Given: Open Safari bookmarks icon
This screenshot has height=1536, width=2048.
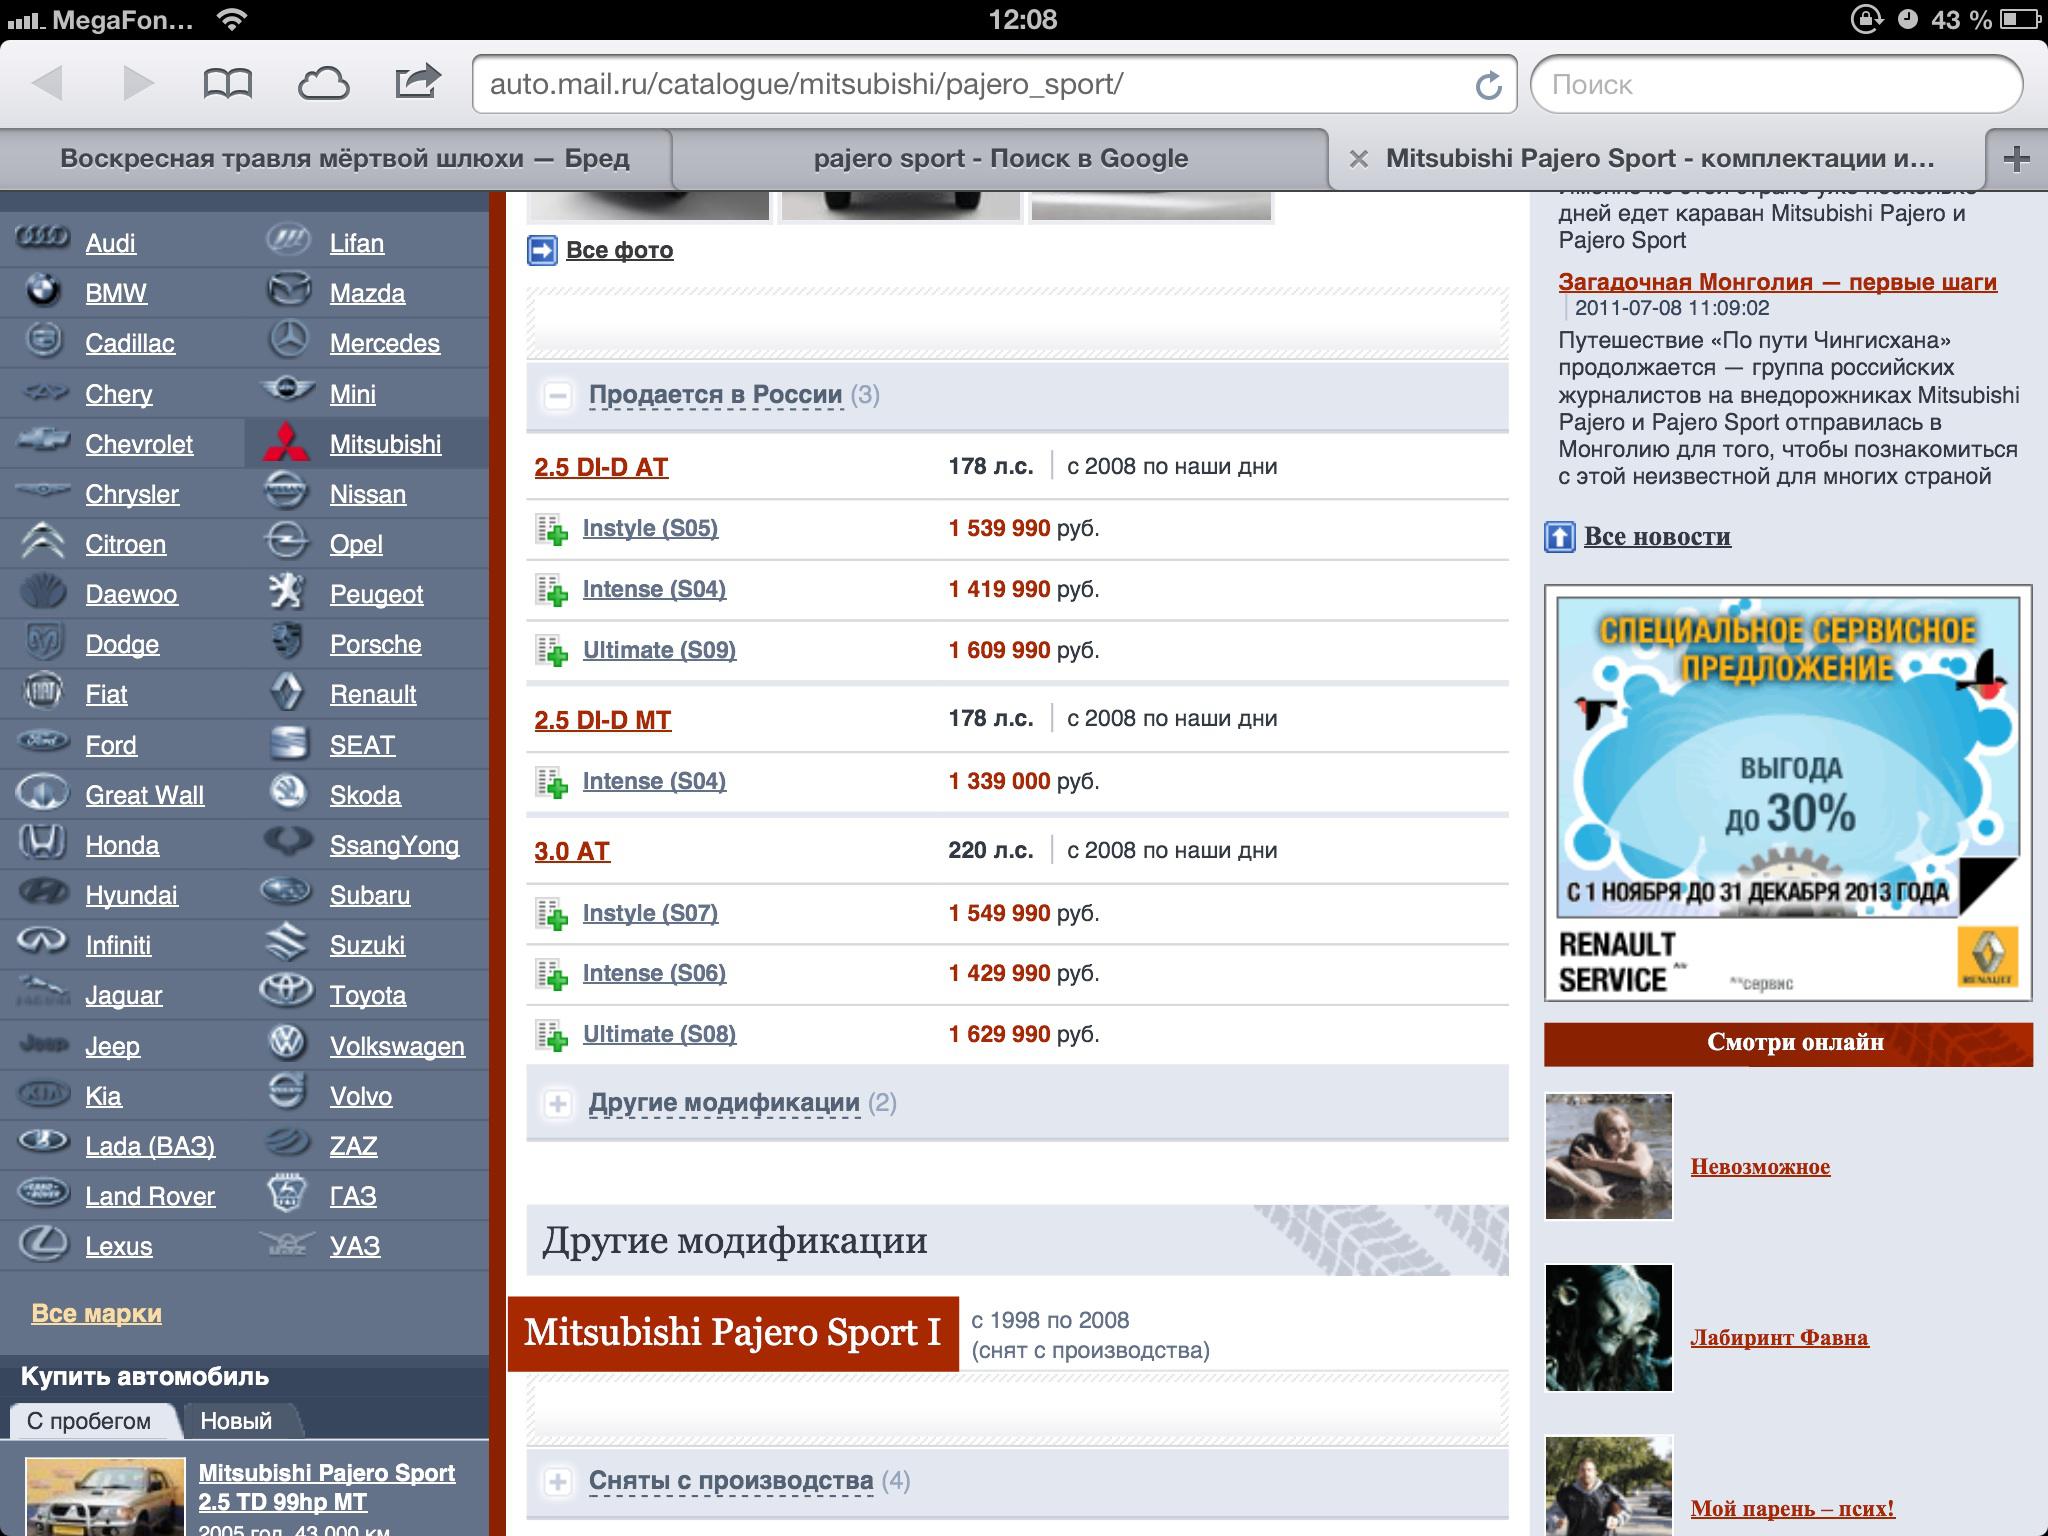Looking at the screenshot, I should coord(227,83).
